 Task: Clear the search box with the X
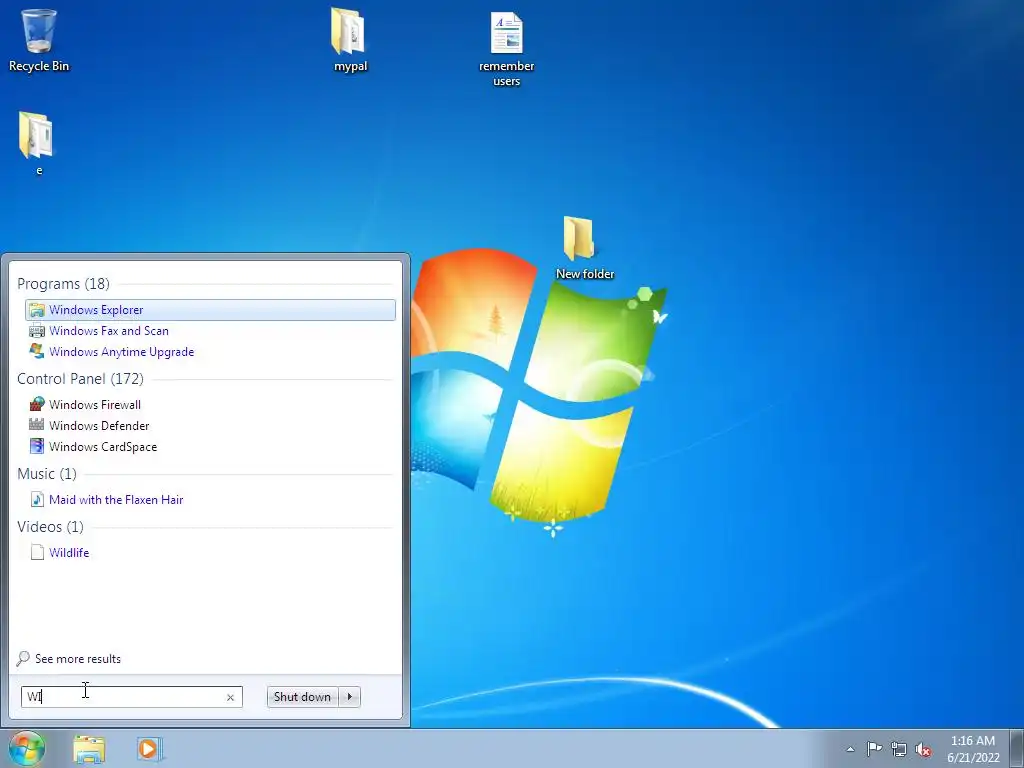tap(230, 697)
